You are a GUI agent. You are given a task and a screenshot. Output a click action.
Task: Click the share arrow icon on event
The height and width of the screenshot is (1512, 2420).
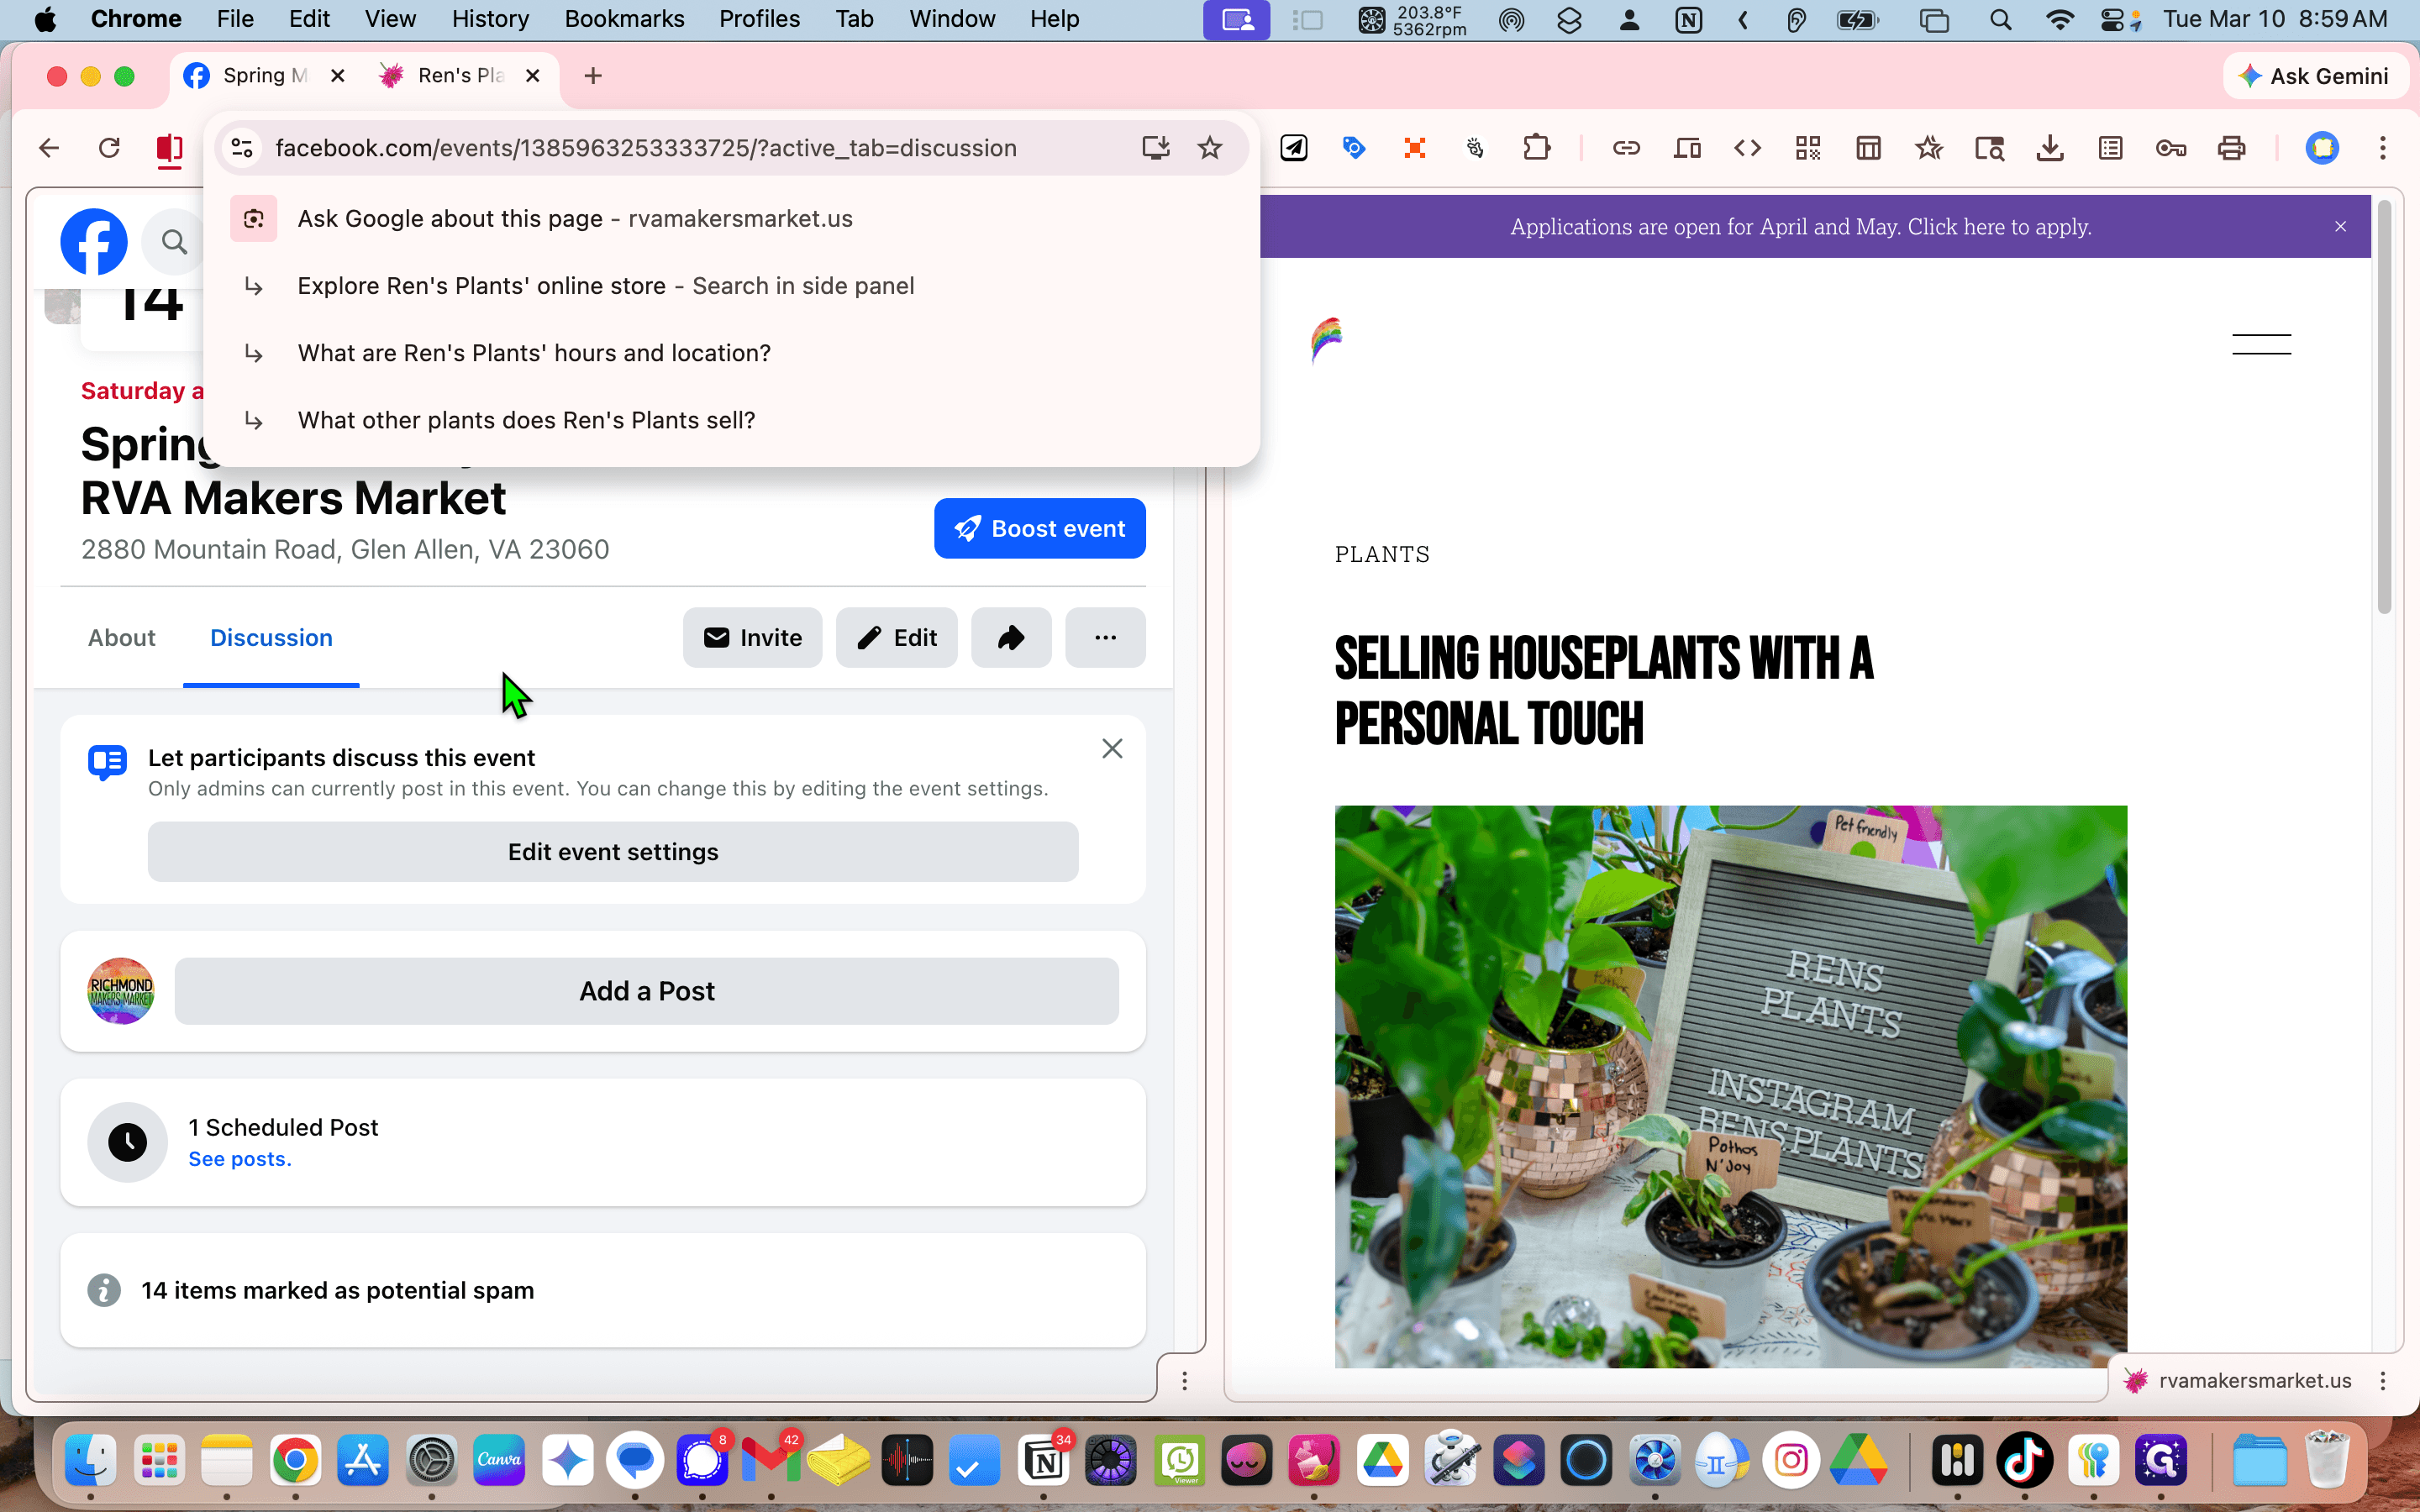click(1011, 638)
